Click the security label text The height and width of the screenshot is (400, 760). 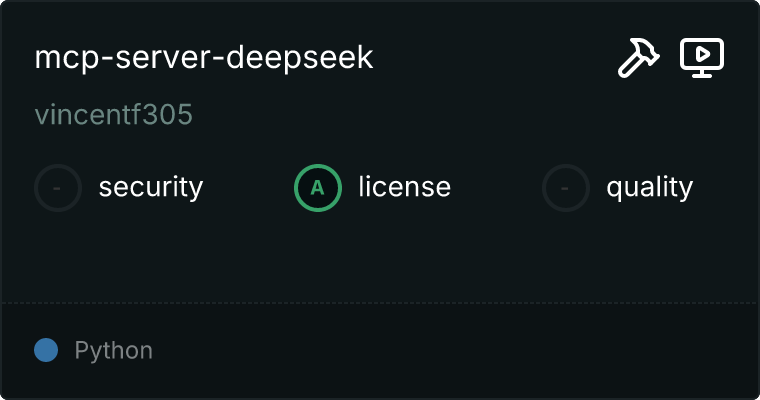[x=151, y=188]
